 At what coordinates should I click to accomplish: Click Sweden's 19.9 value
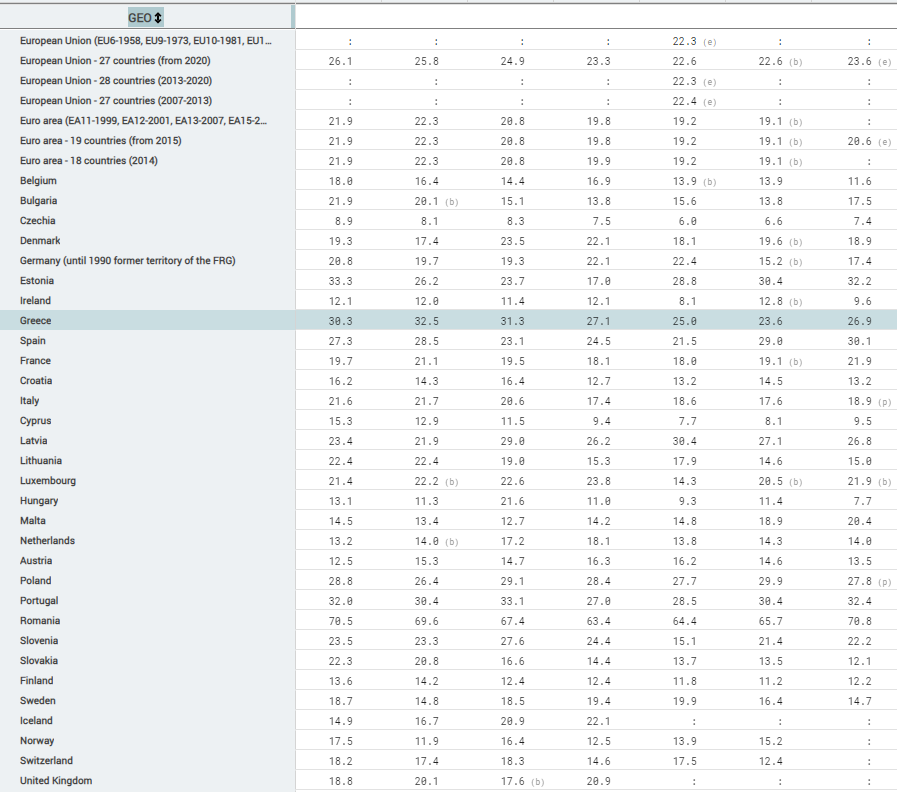click(x=685, y=702)
